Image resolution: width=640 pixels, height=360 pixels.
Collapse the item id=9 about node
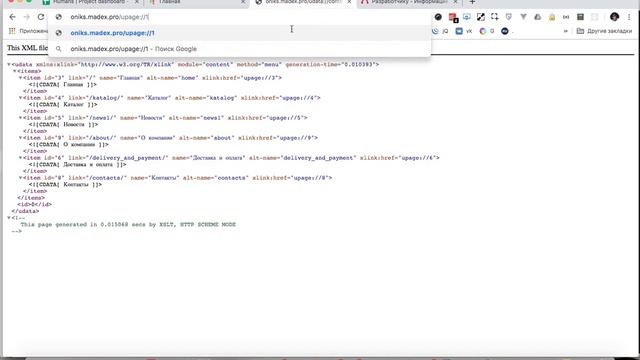tap(20, 138)
